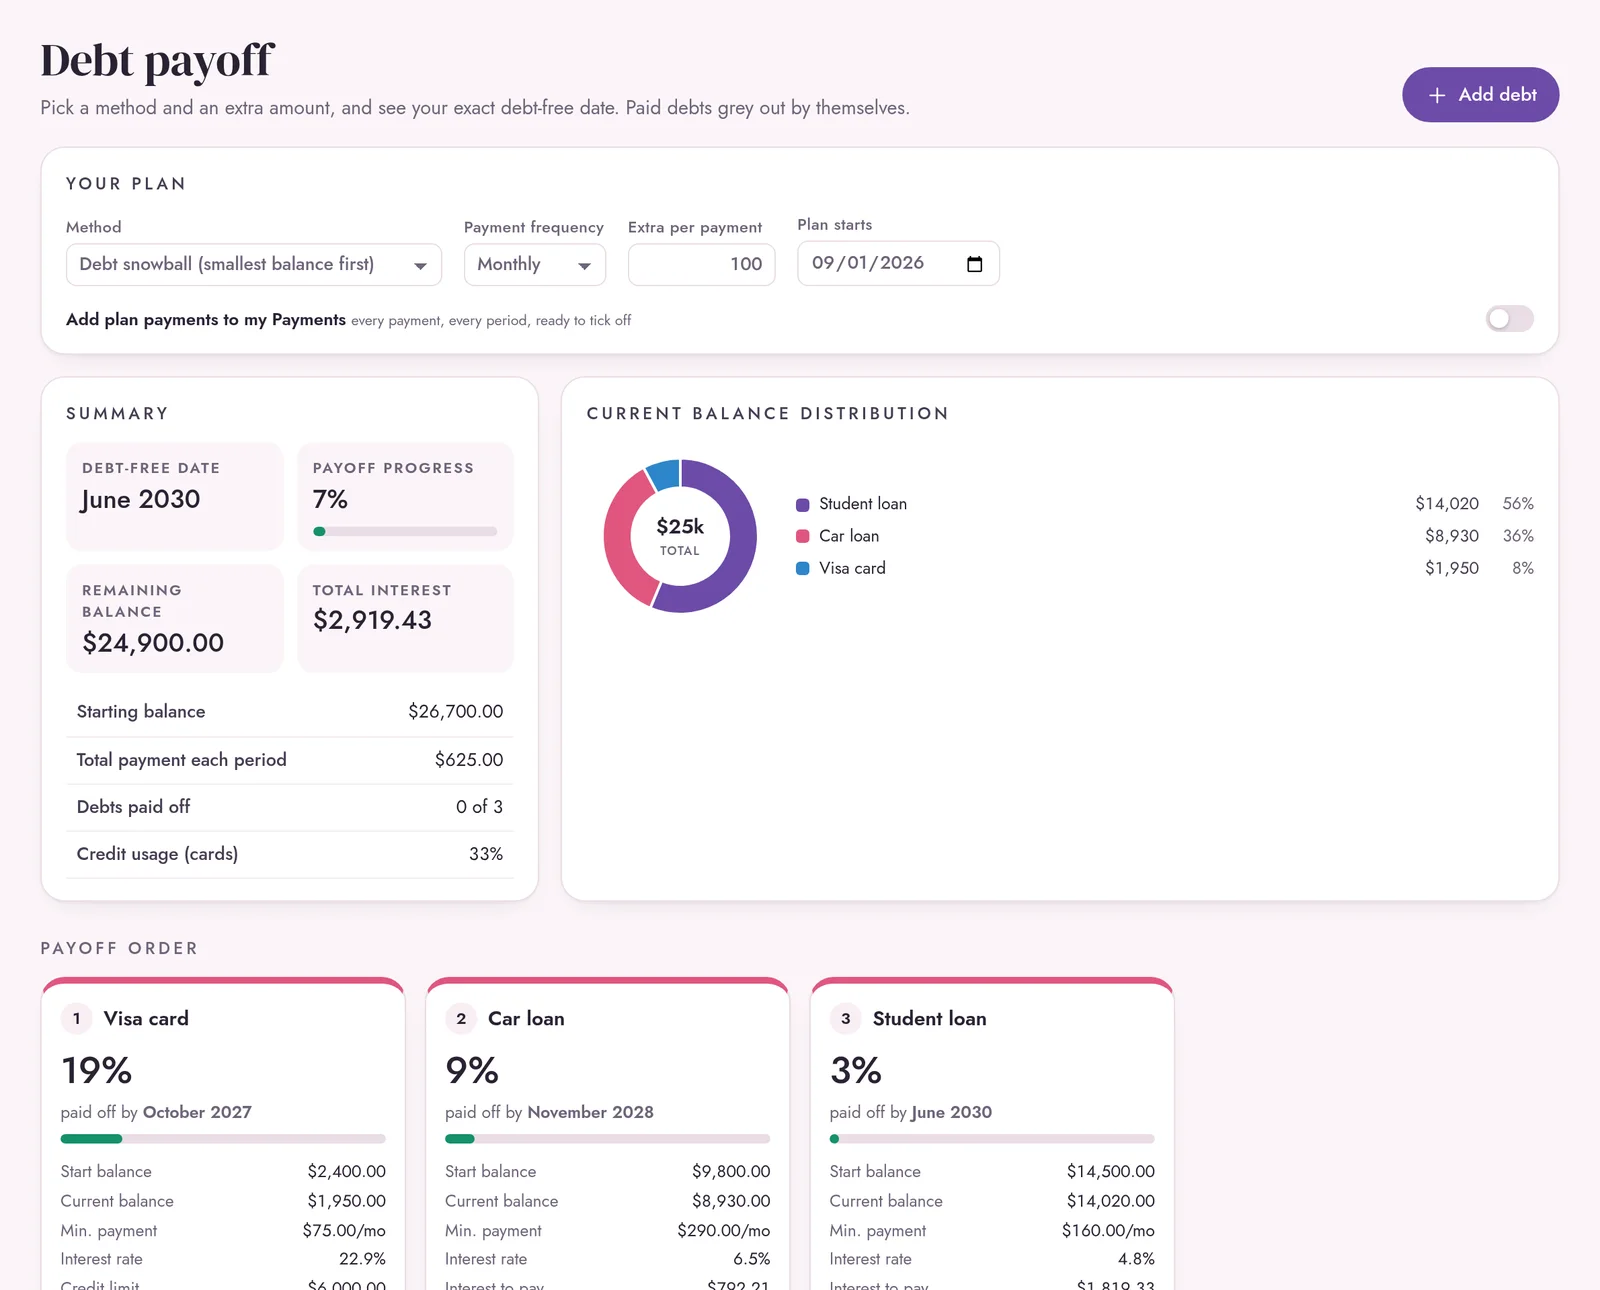Click the blue Visa card legend swatch
The image size is (1600, 1290).
pos(802,568)
